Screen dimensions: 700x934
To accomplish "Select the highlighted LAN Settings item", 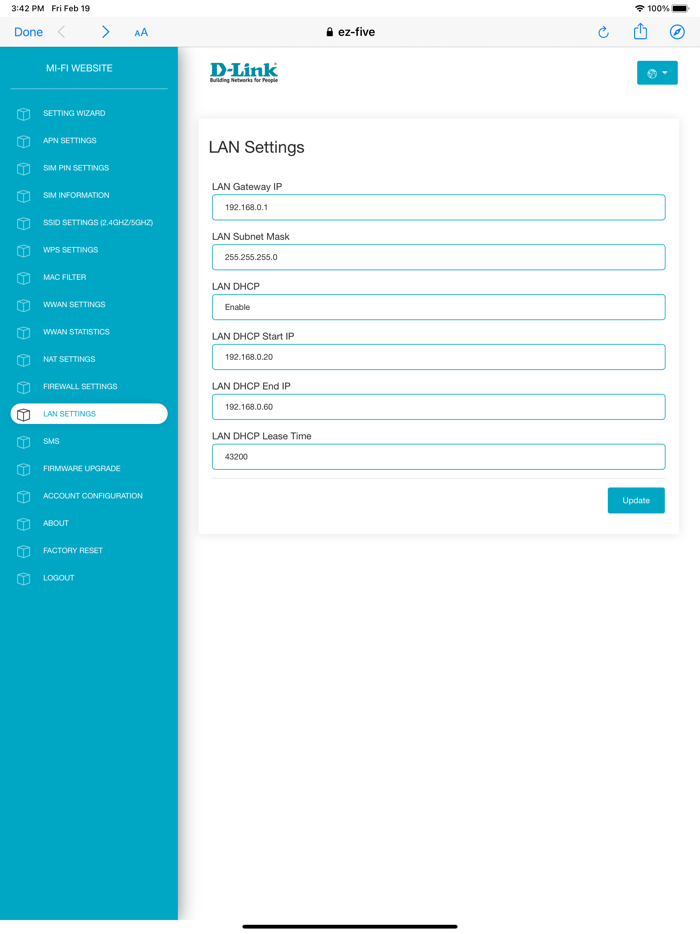I will [x=89, y=414].
